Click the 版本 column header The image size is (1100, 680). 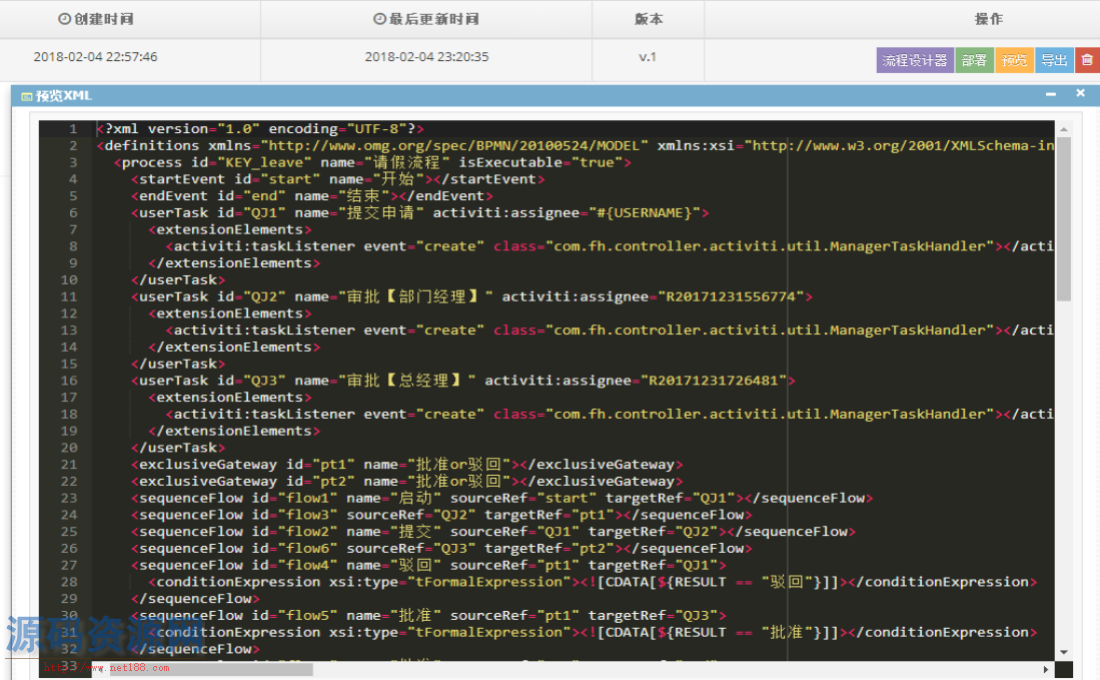click(x=648, y=19)
